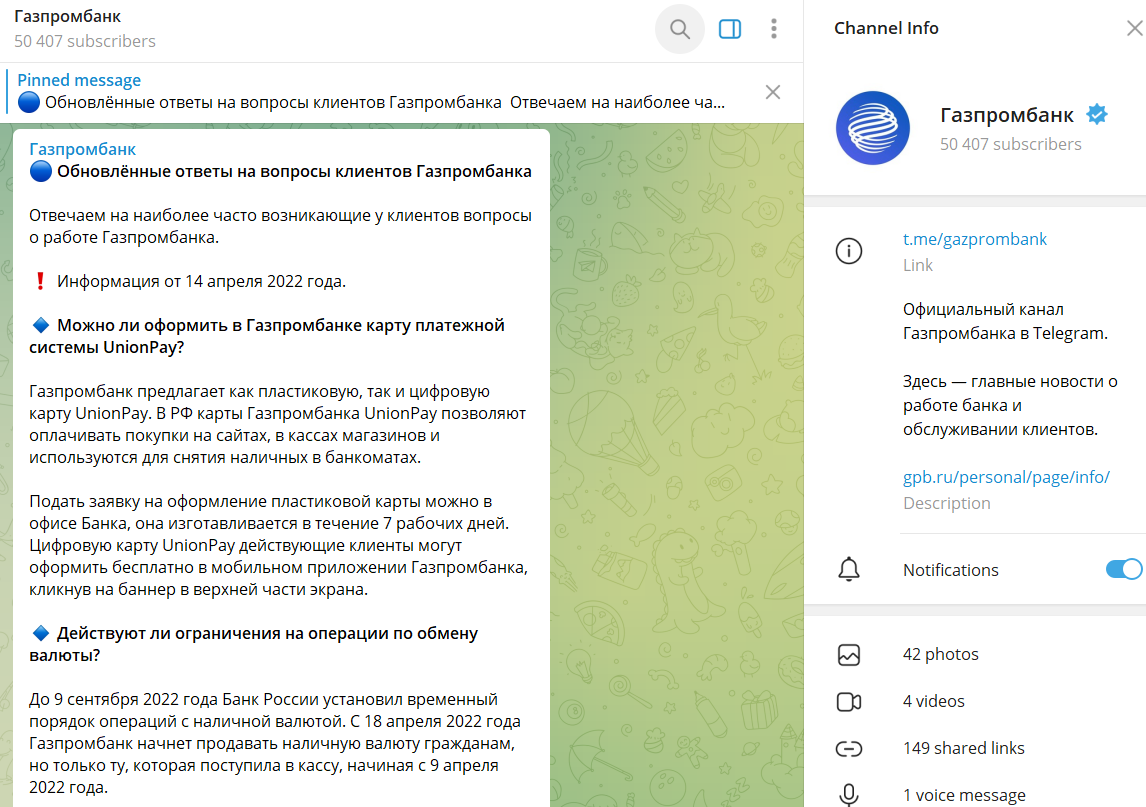Dismiss the pinned message bar

(x=773, y=92)
